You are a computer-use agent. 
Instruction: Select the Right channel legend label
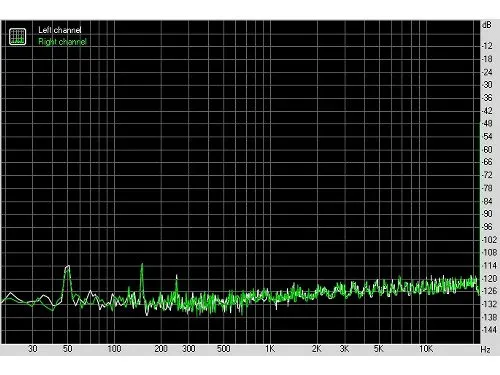[x=62, y=42]
